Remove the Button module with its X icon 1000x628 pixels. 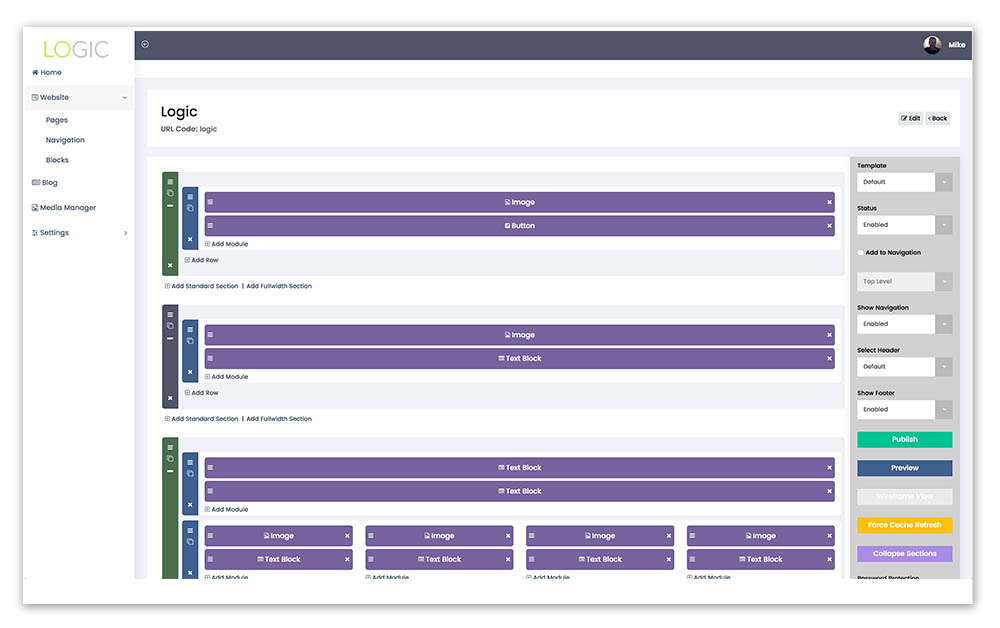coord(829,226)
